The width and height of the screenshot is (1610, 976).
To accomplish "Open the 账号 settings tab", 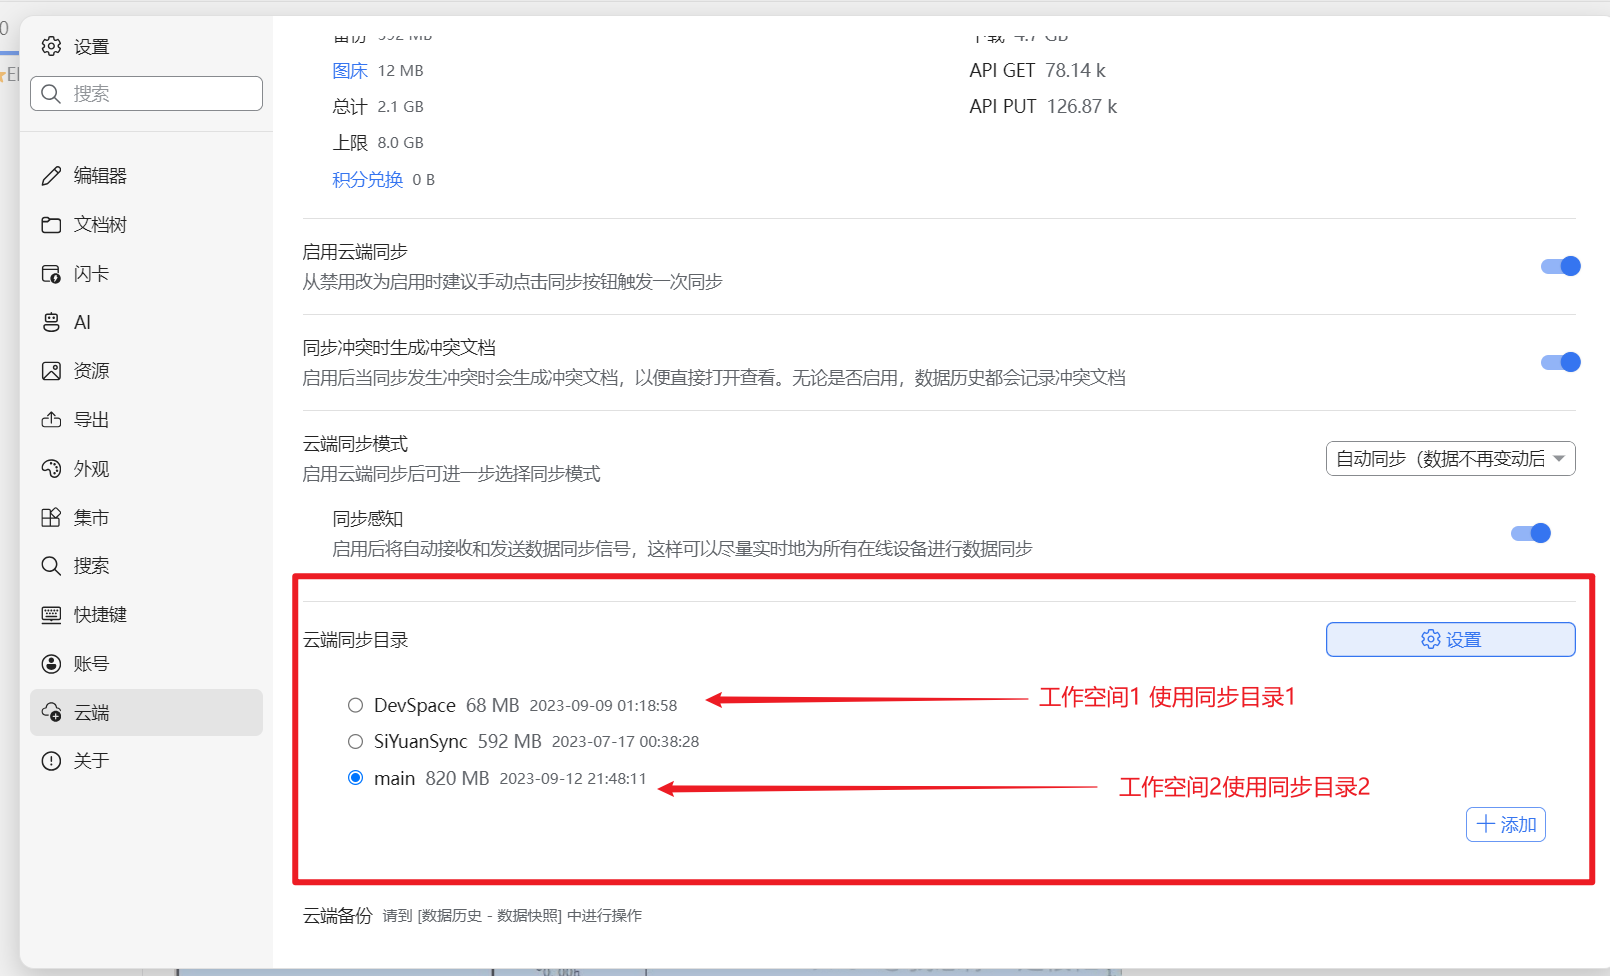I will [146, 664].
